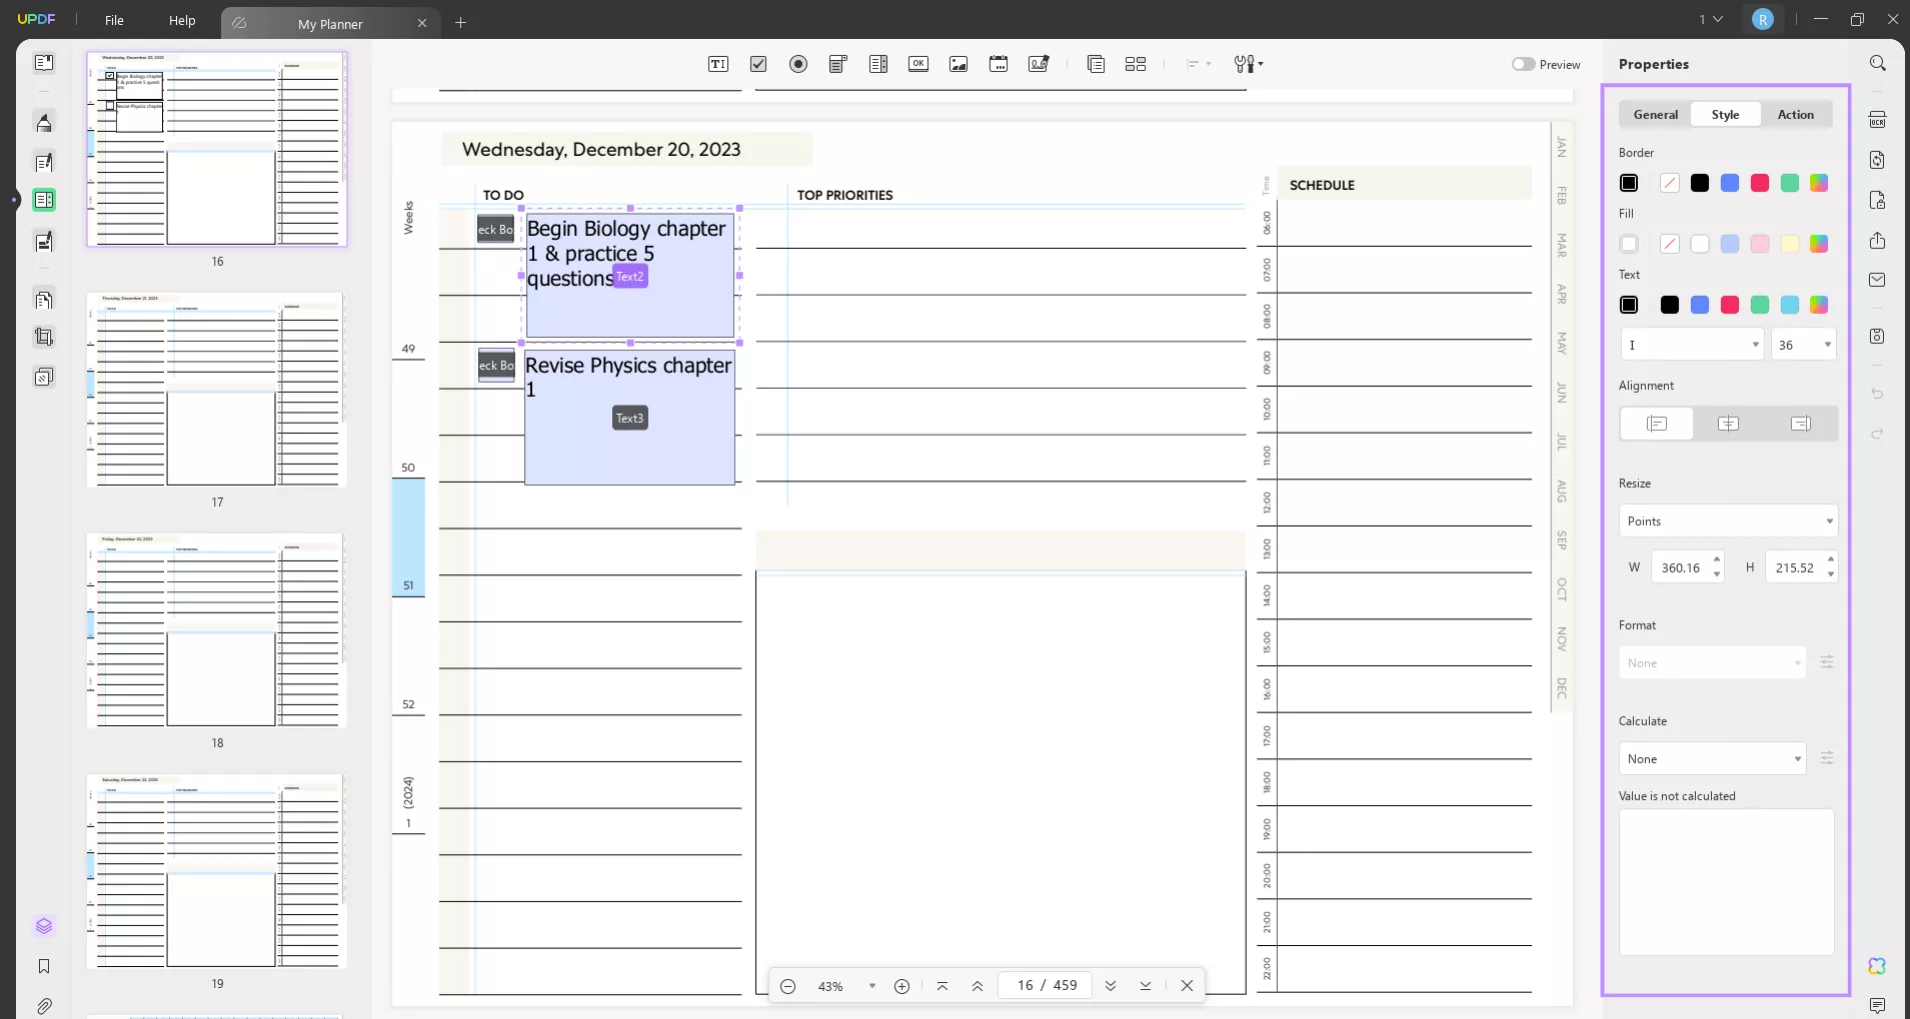
Task: Open the Resize units dropdown set to Points
Action: (x=1727, y=520)
